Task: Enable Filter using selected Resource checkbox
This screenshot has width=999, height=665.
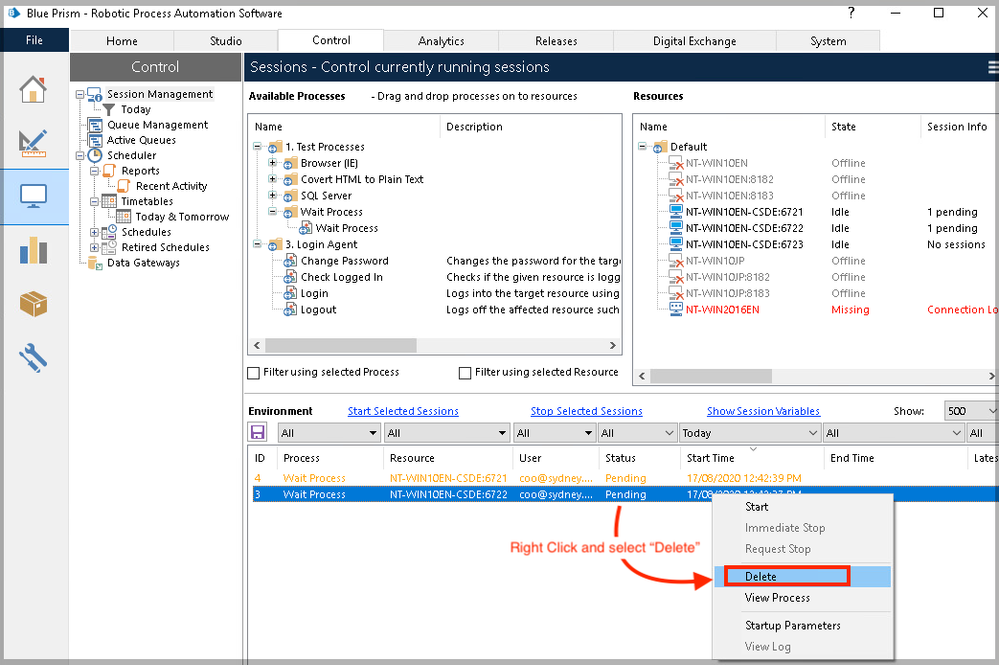Action: pyautogui.click(x=465, y=373)
